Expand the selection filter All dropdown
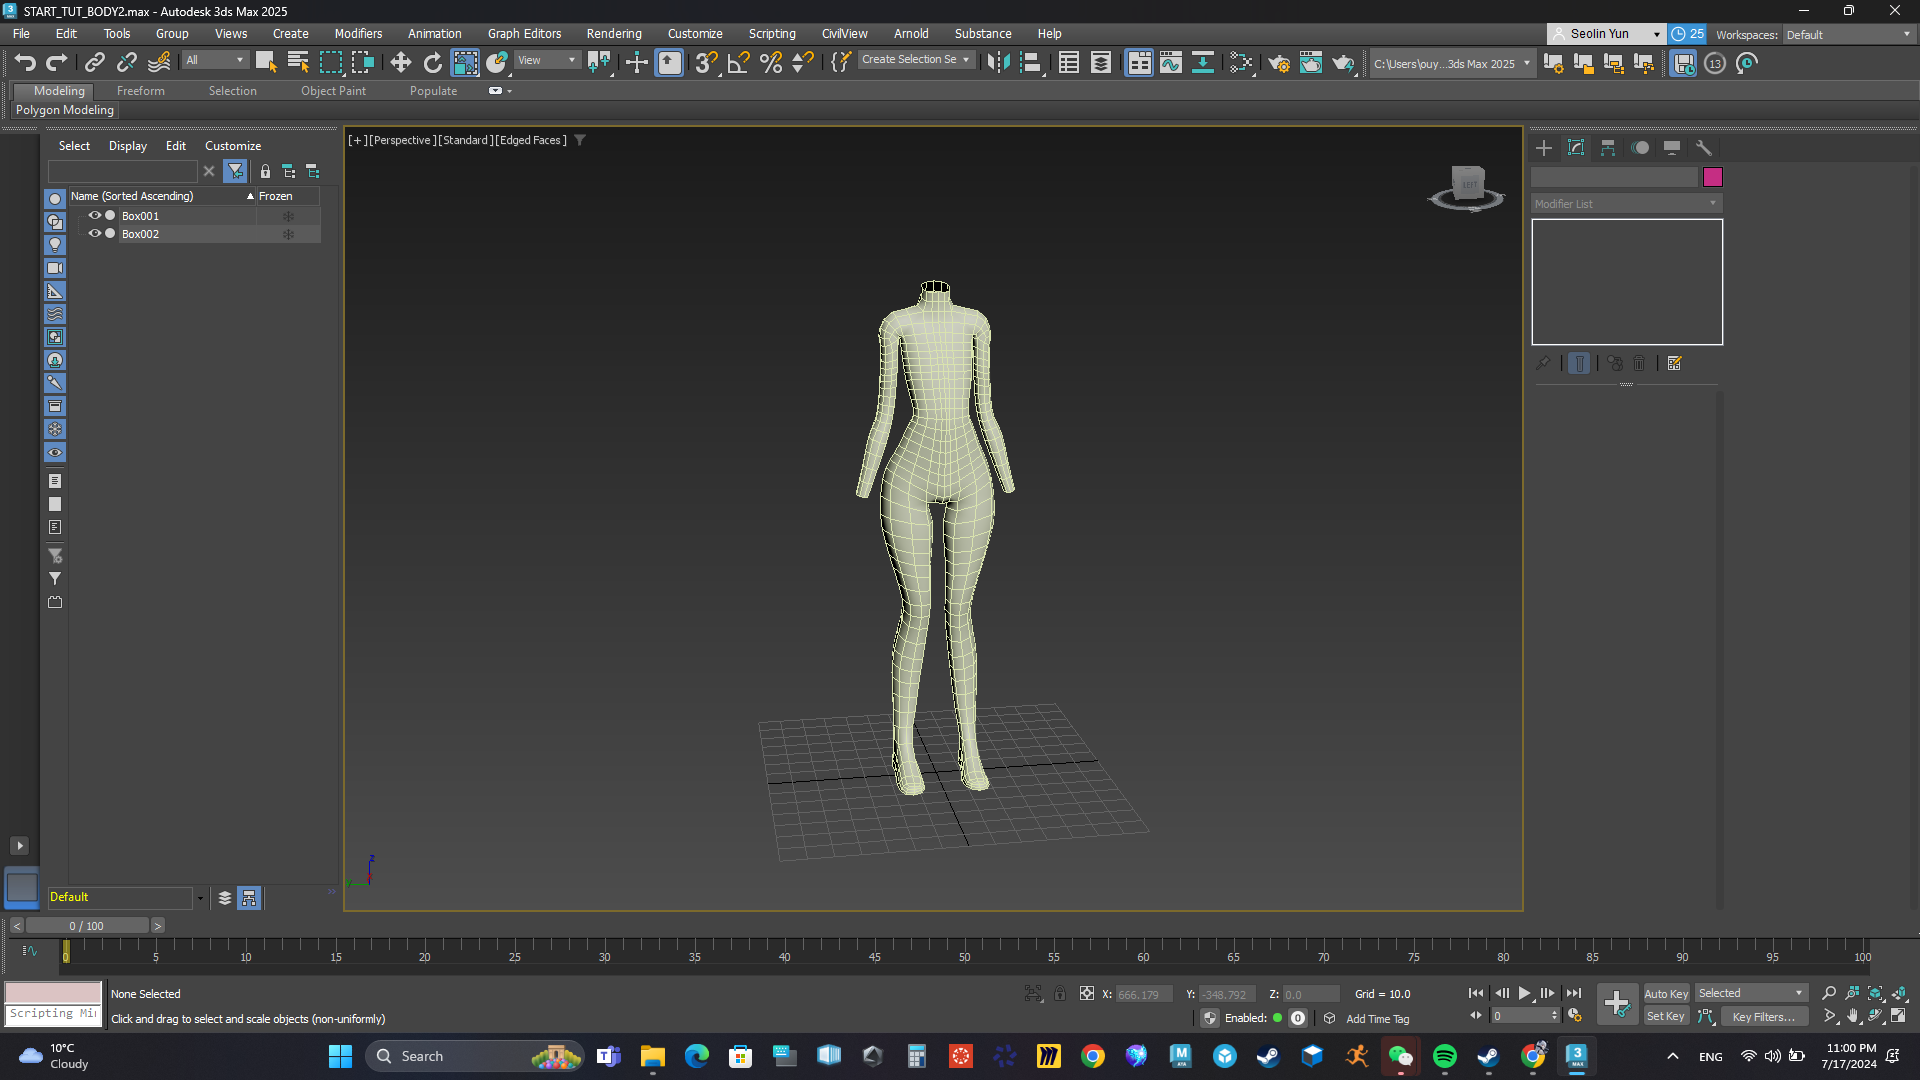 coord(215,60)
